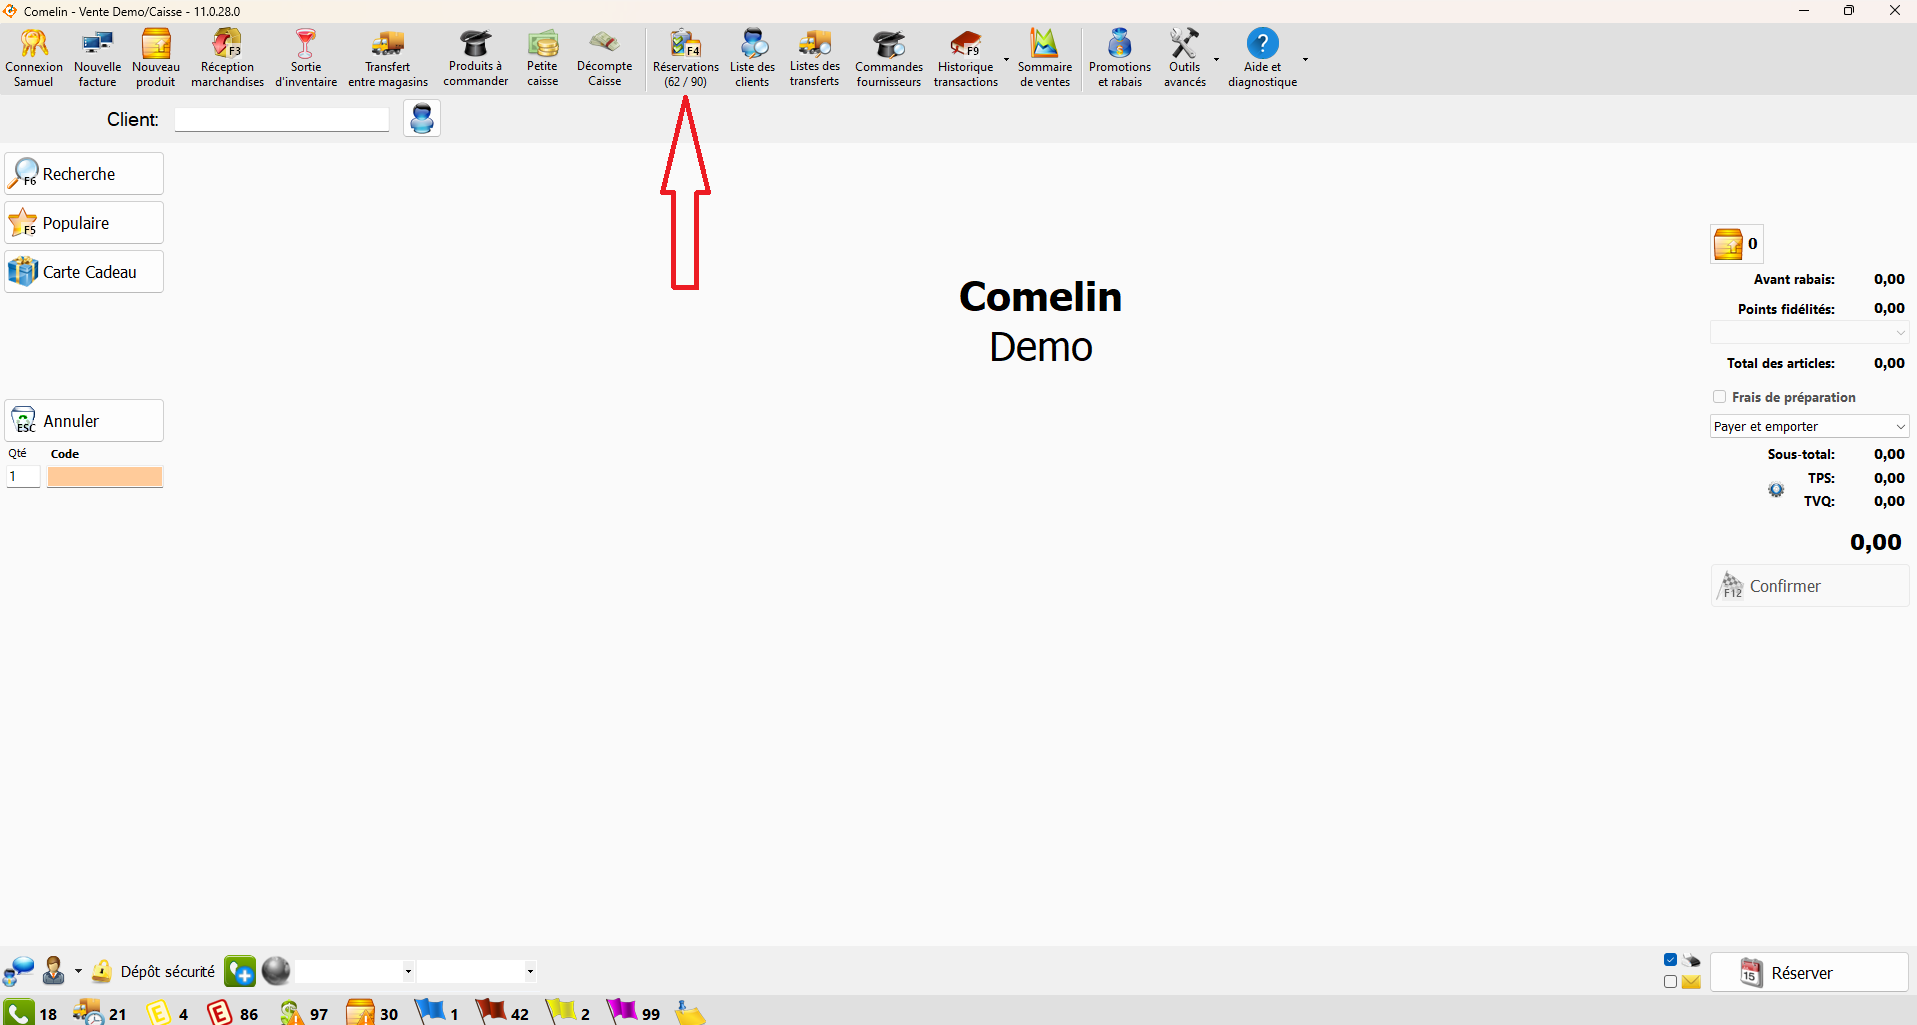Create a Nouvelle facture
The image size is (1917, 1025).
pyautogui.click(x=97, y=58)
